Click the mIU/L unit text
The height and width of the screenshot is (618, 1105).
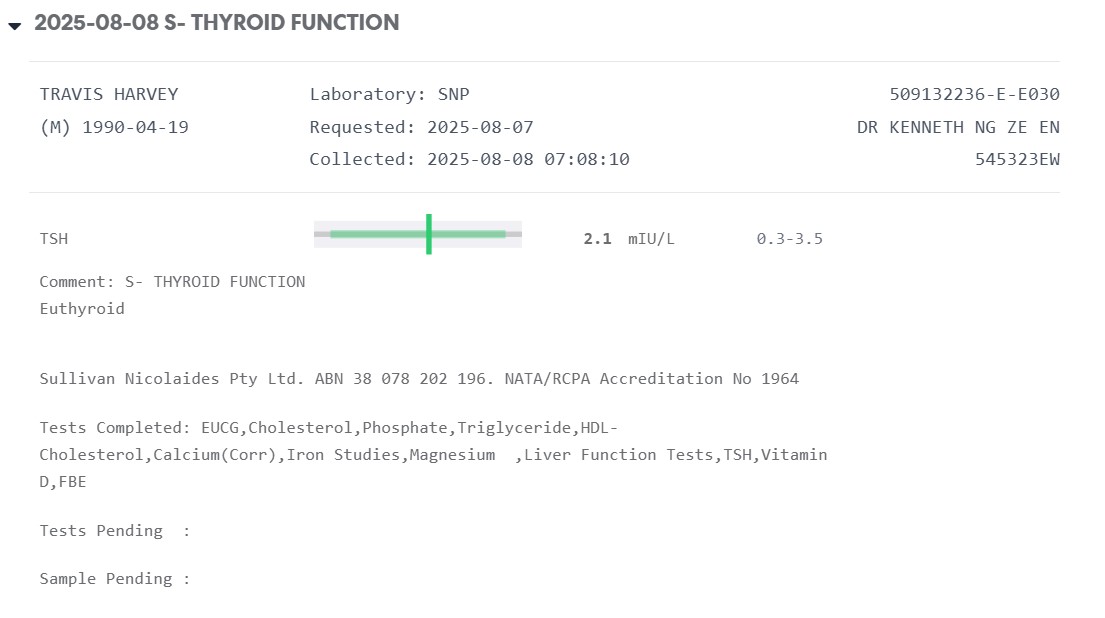(651, 239)
